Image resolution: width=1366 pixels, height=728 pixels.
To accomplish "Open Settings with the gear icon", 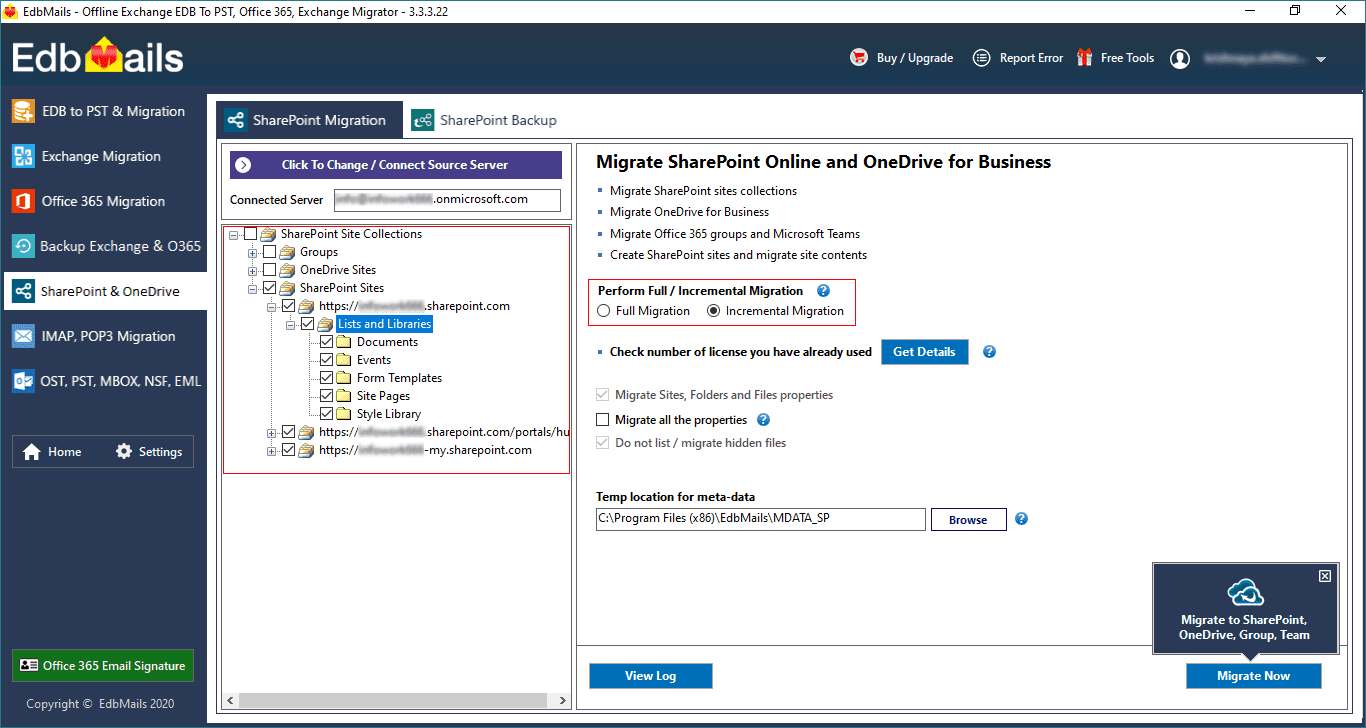I will tap(124, 452).
